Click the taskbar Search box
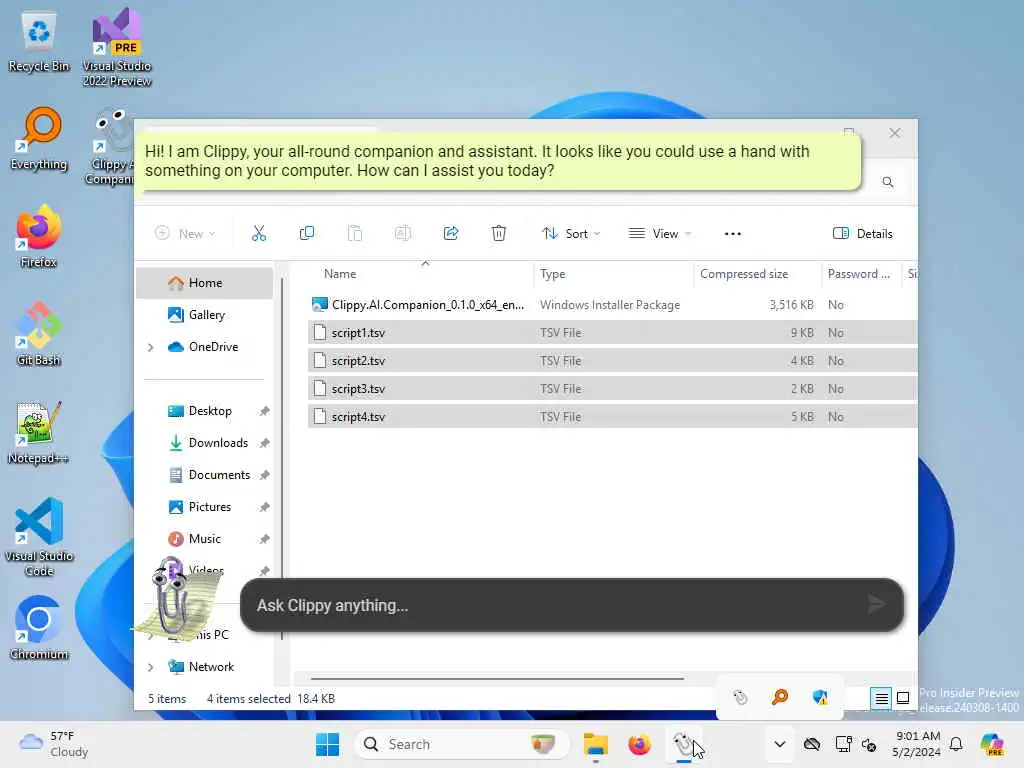 (x=462, y=744)
